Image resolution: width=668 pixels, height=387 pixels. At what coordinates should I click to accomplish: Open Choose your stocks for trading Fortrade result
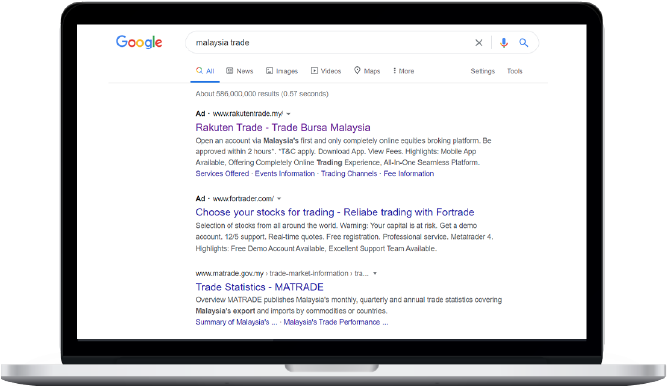(335, 212)
